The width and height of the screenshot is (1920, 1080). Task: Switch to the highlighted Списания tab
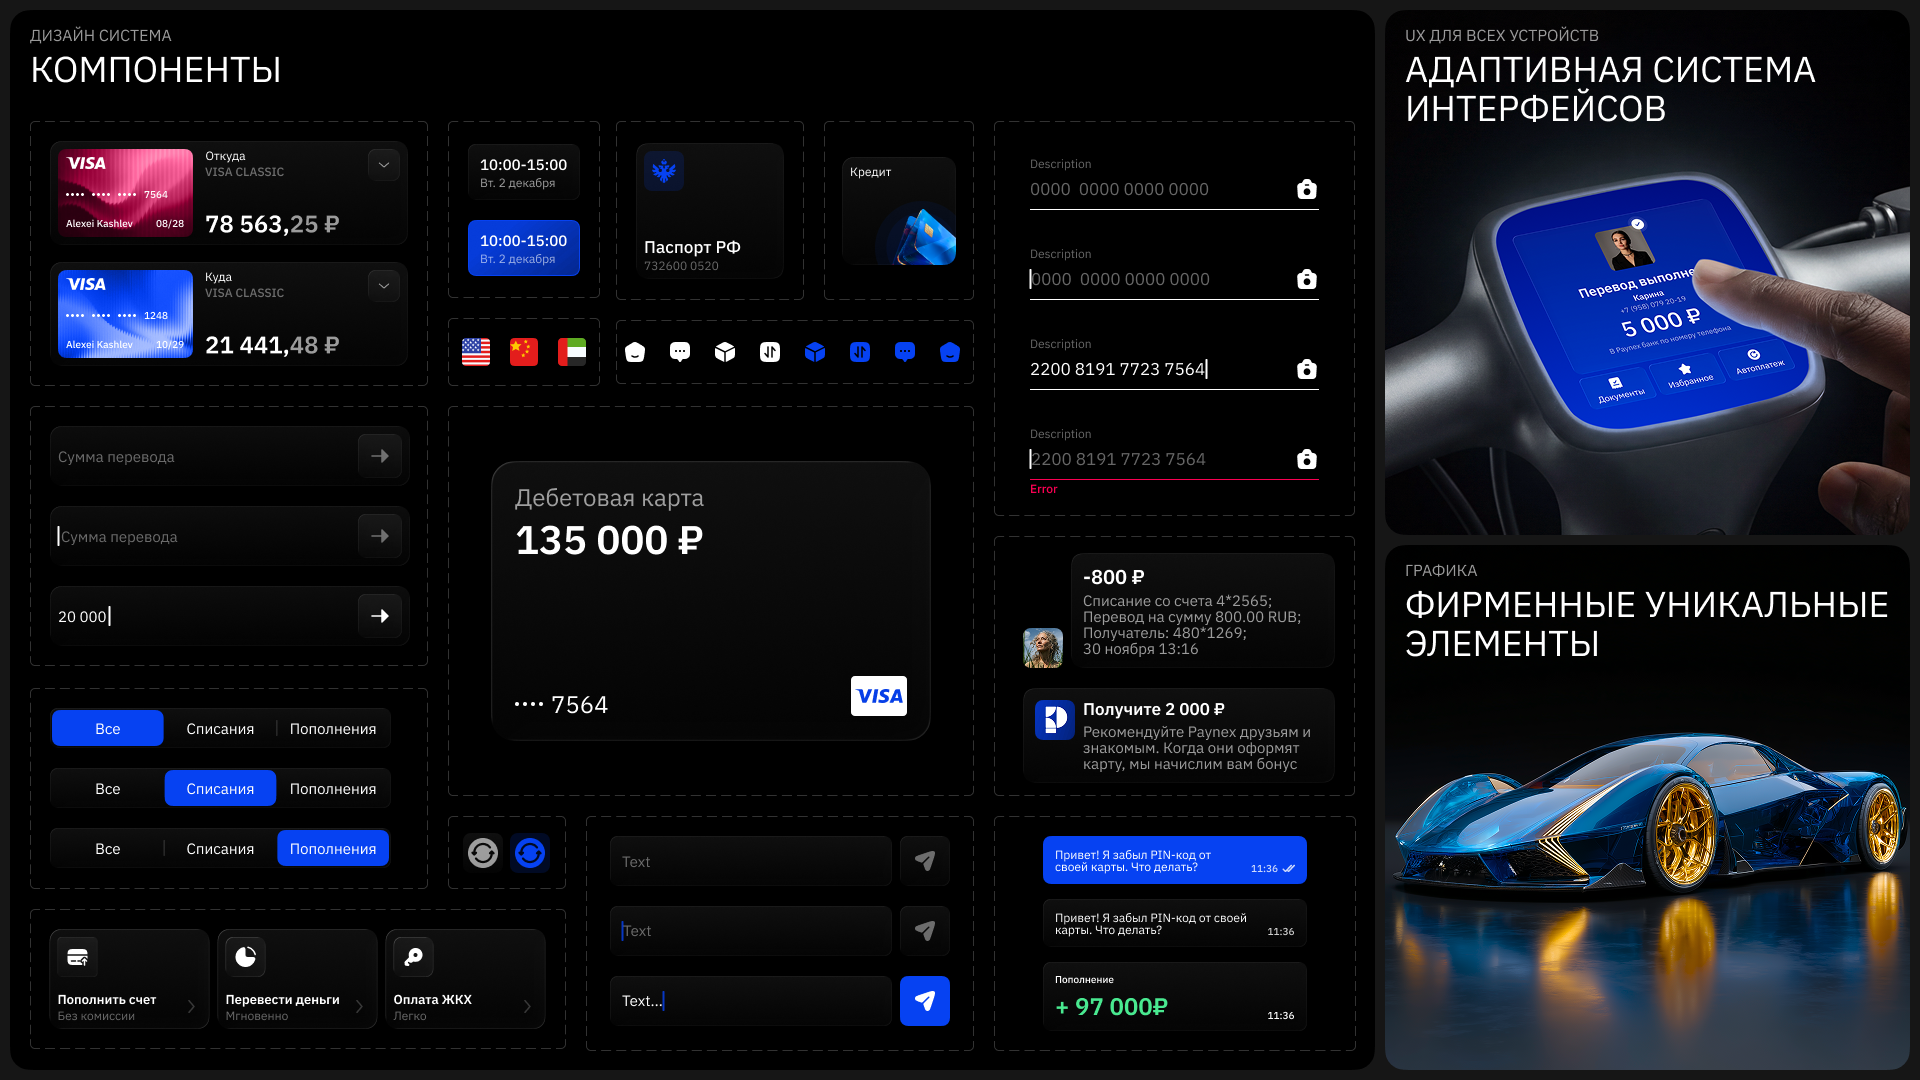220,789
